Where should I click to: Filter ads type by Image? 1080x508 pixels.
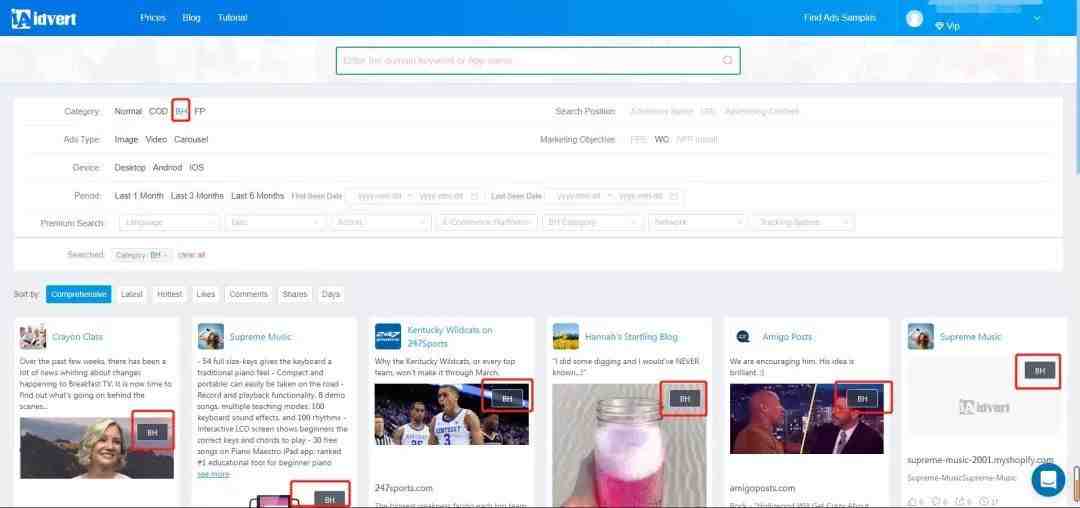127,139
